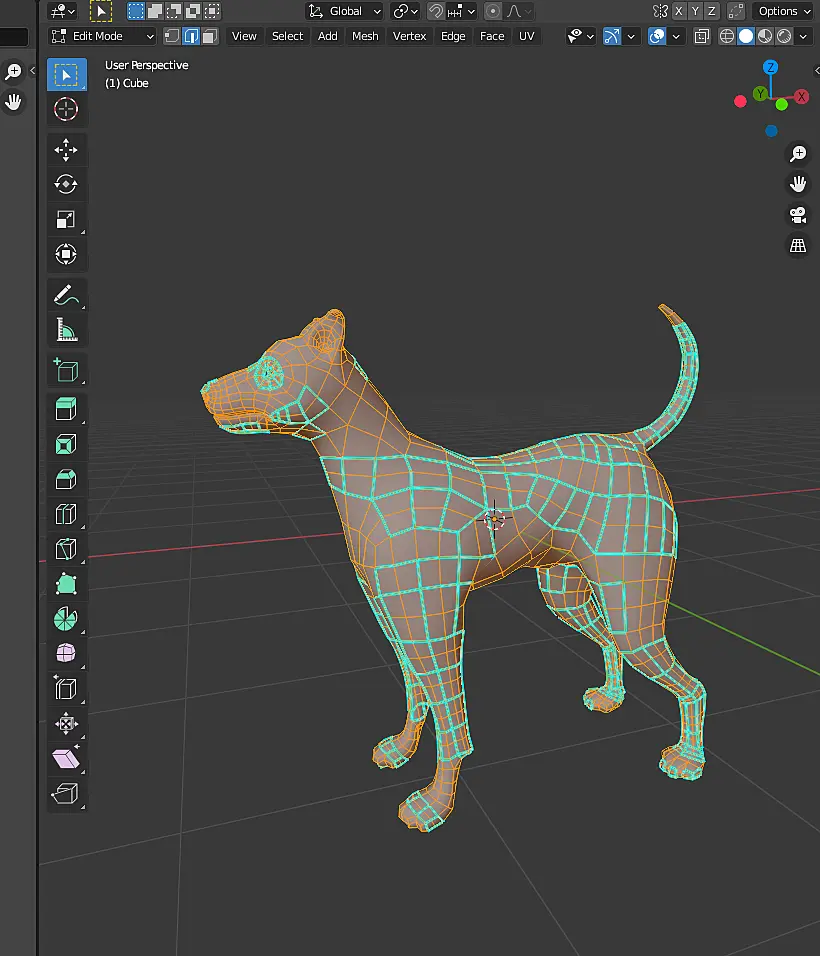Screen dimensions: 820x956
Task: Toggle X-ray view button
Action: coord(702,37)
